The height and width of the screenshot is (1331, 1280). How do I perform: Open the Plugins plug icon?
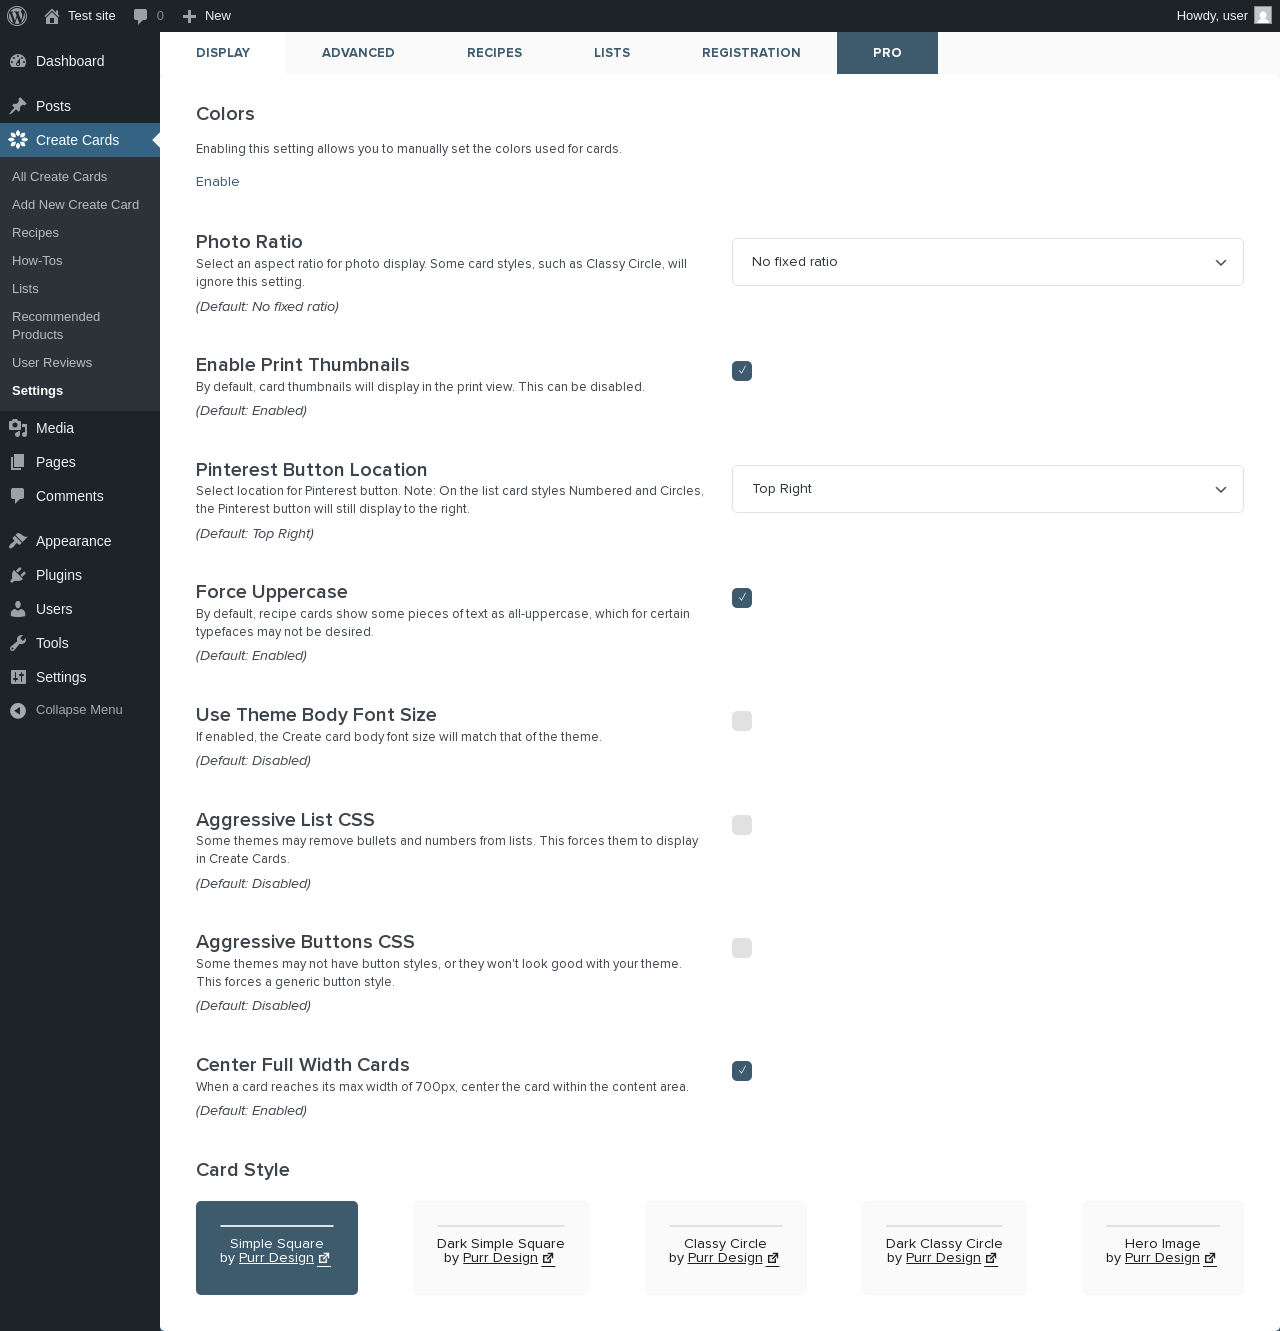(x=18, y=575)
